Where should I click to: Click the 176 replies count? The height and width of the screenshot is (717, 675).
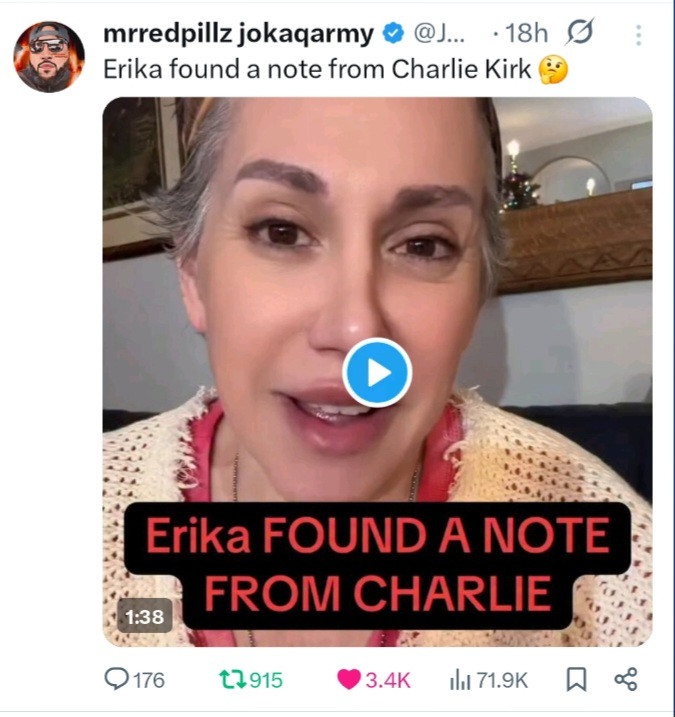click(x=149, y=680)
